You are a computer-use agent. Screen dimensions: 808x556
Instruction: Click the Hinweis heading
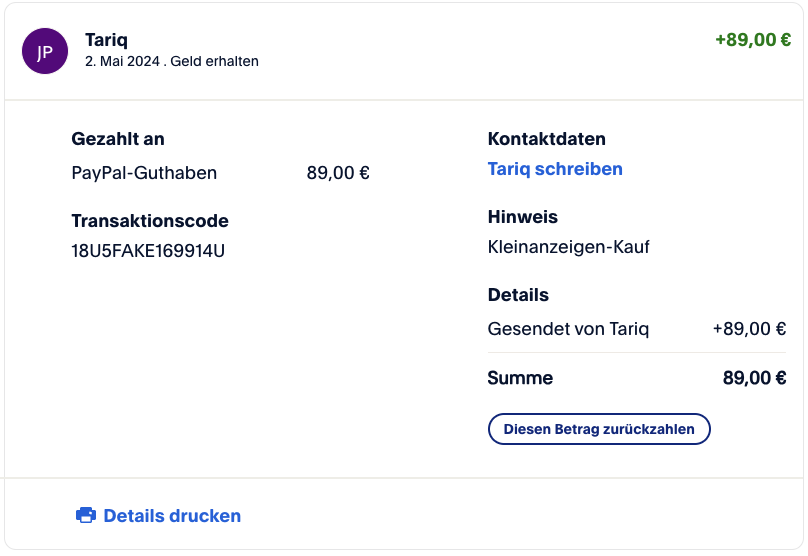click(523, 217)
